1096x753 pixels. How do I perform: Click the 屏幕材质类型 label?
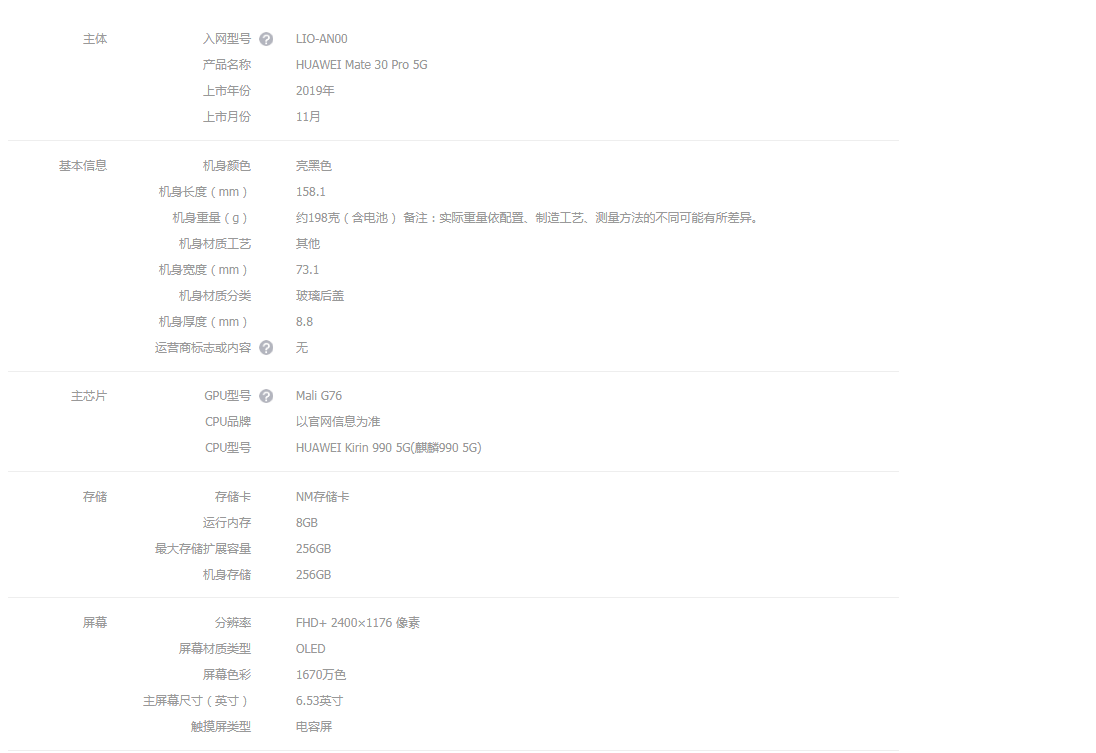click(215, 649)
